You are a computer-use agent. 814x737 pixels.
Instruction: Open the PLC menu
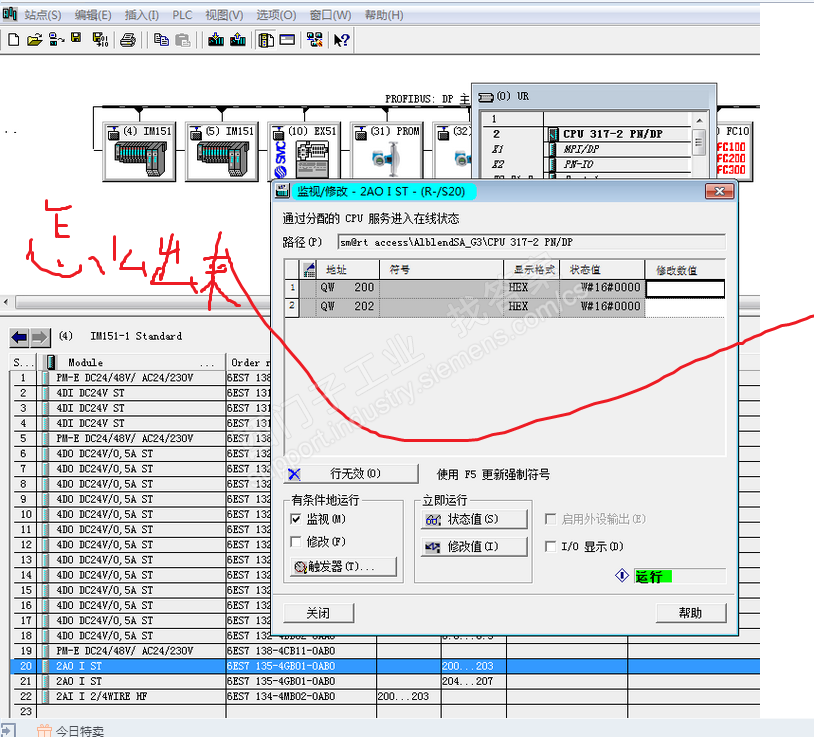pyautogui.click(x=182, y=15)
